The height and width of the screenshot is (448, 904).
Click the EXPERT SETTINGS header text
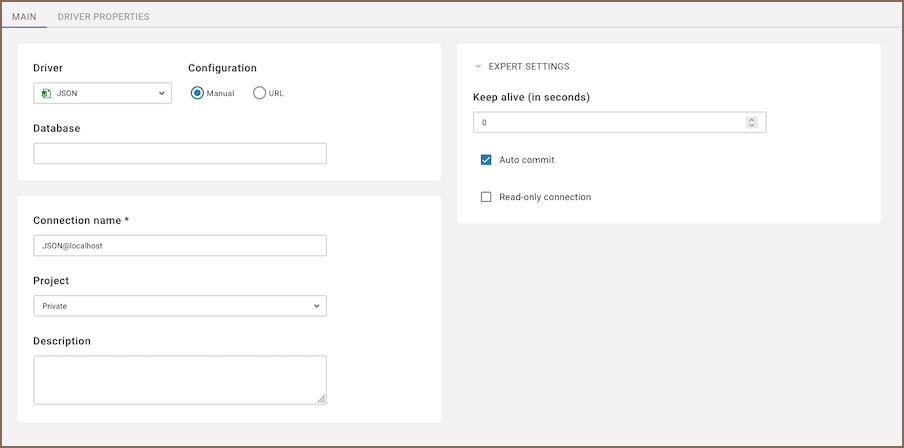pos(529,67)
